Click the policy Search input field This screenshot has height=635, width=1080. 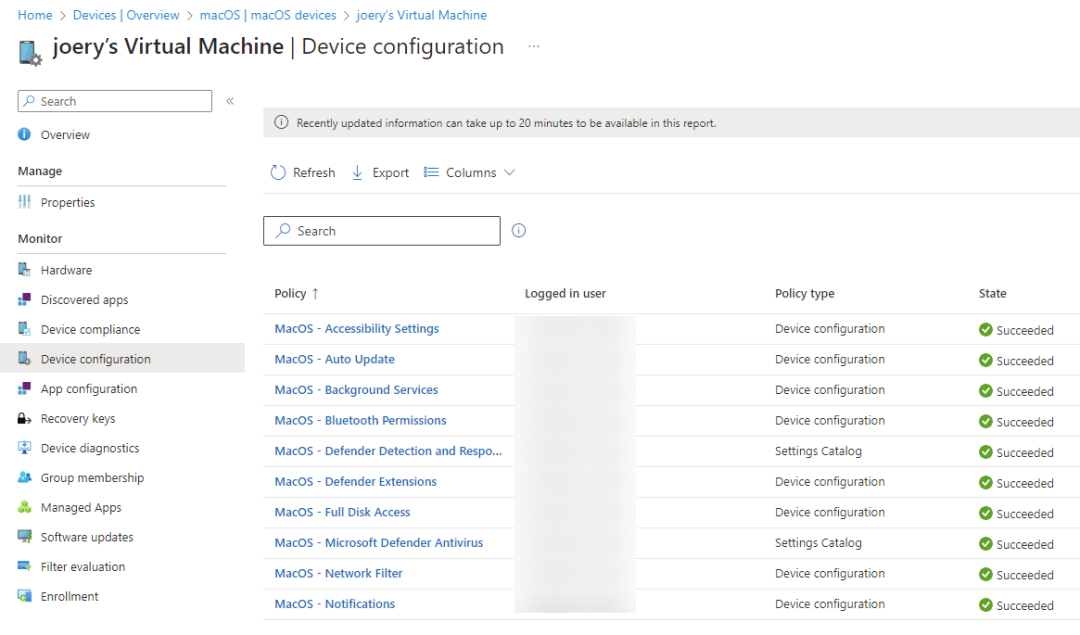tap(382, 231)
